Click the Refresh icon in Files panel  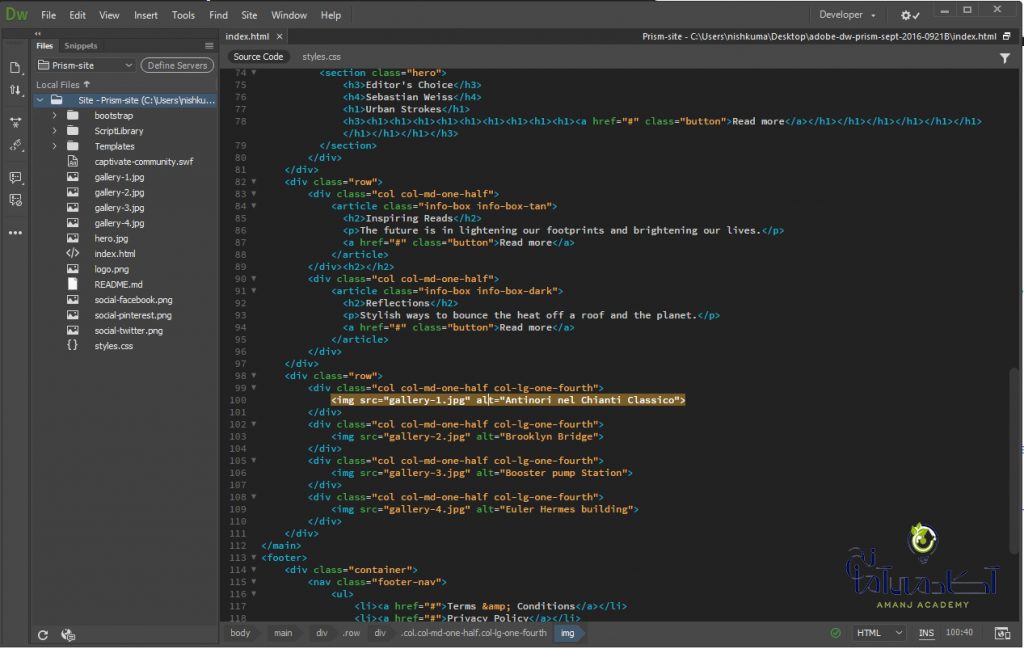coord(42,635)
